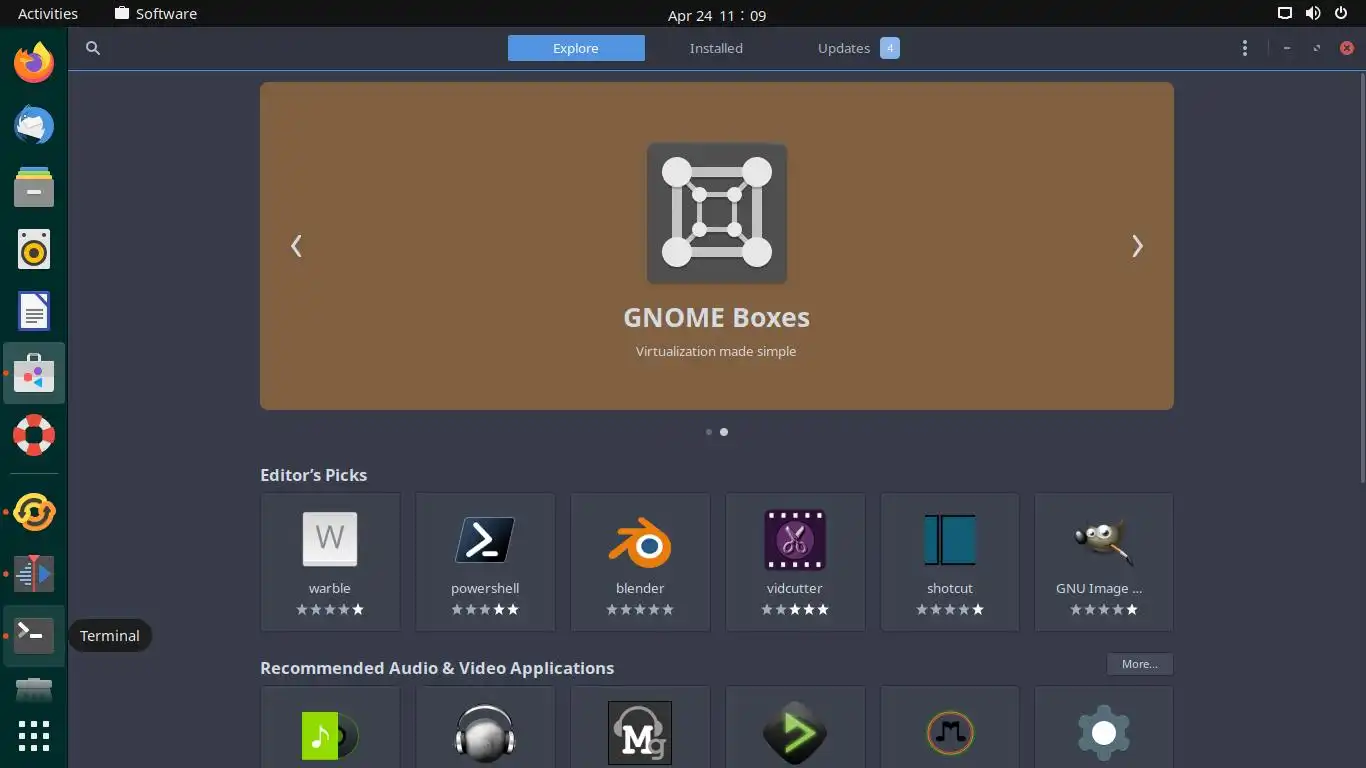Open the shotcut app card
1366x768 pixels.
950,562
